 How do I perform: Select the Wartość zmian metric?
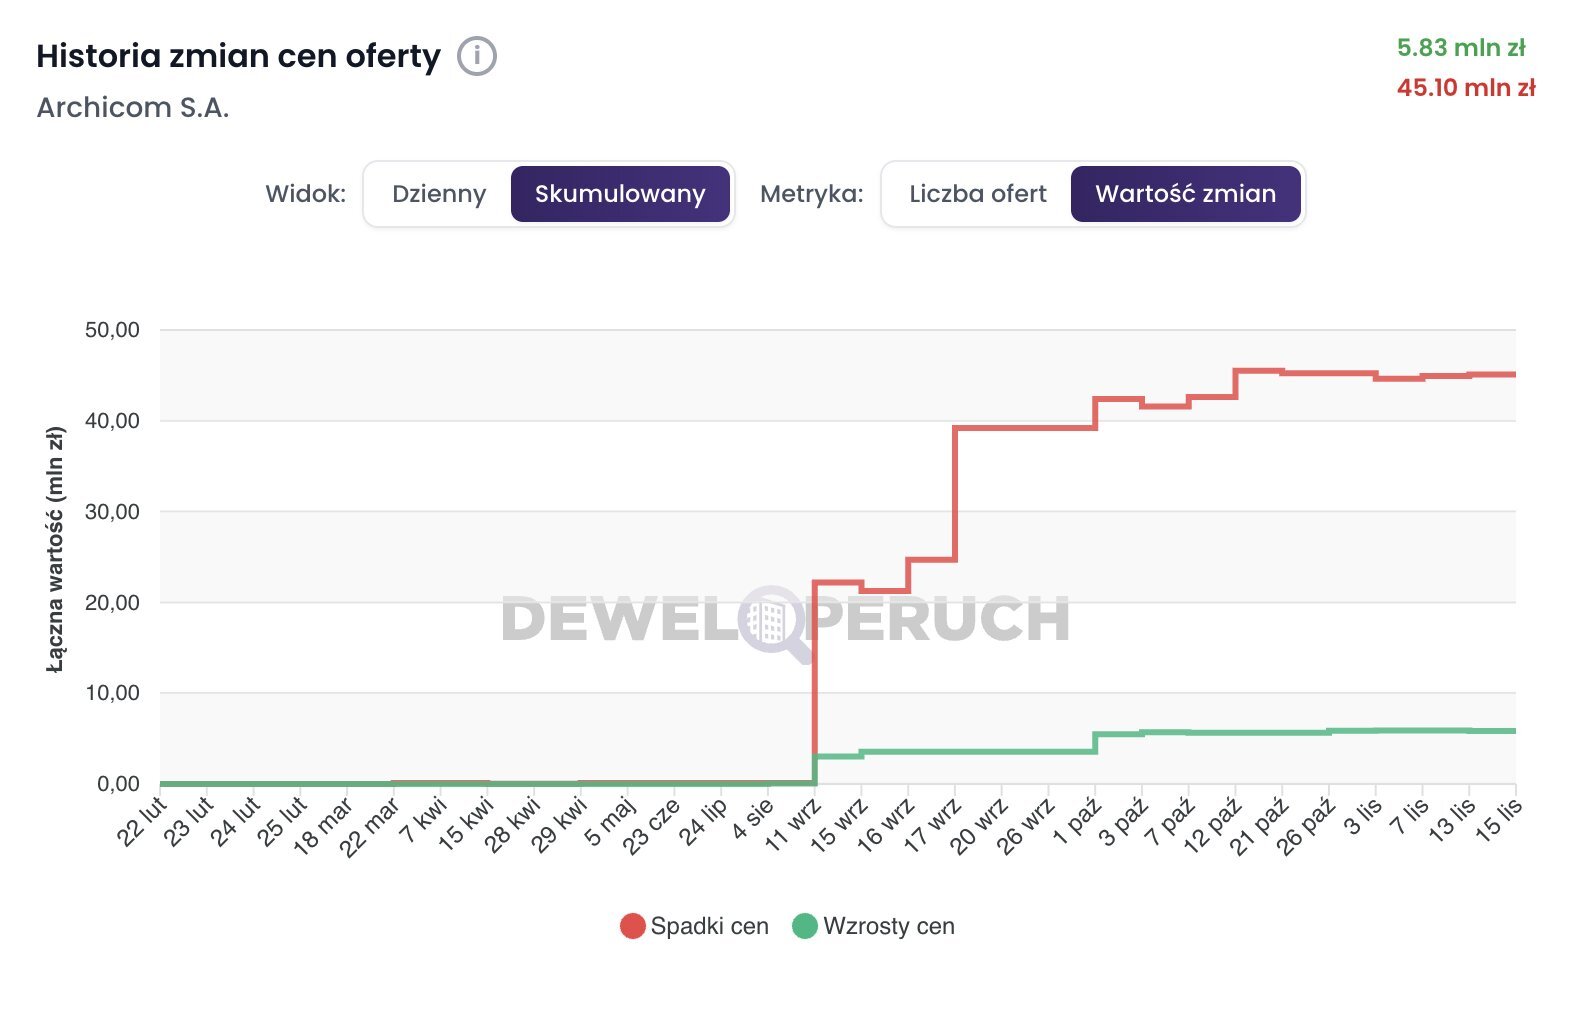pyautogui.click(x=1185, y=194)
